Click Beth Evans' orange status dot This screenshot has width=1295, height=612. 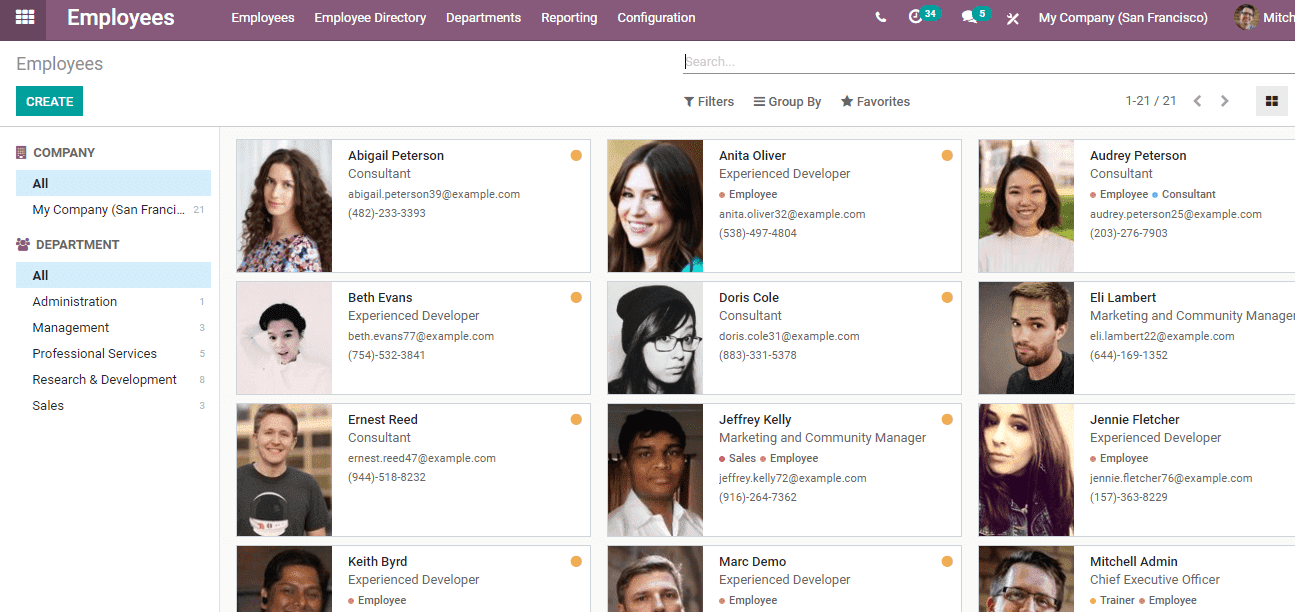click(x=576, y=298)
